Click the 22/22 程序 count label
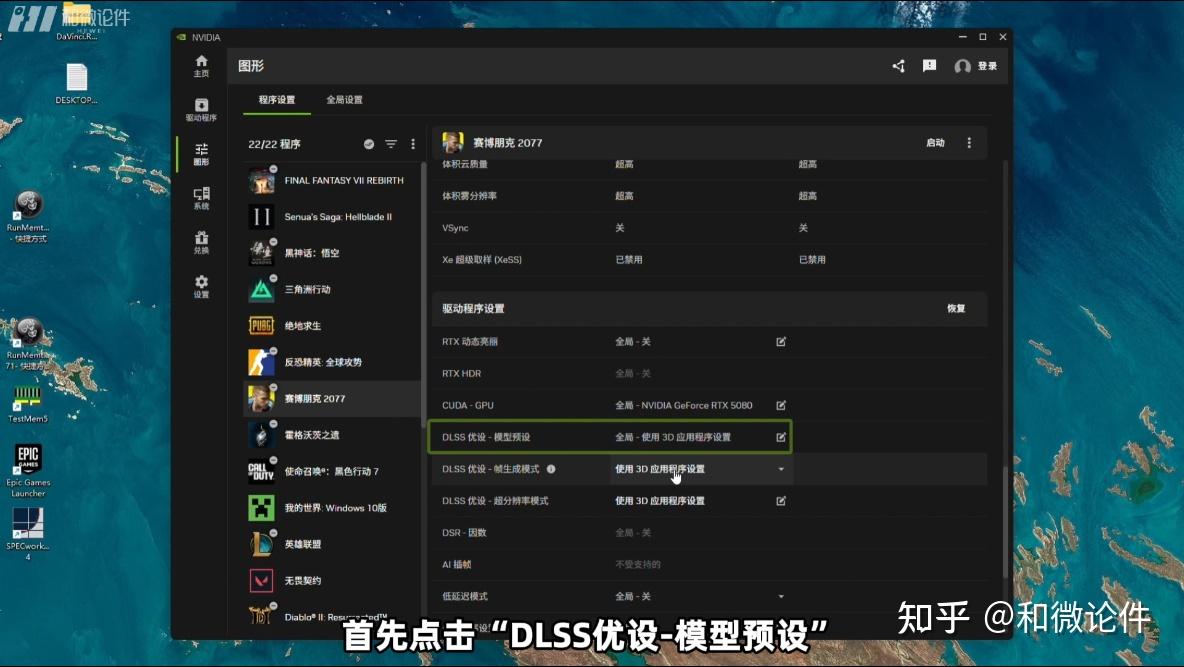 coord(274,144)
